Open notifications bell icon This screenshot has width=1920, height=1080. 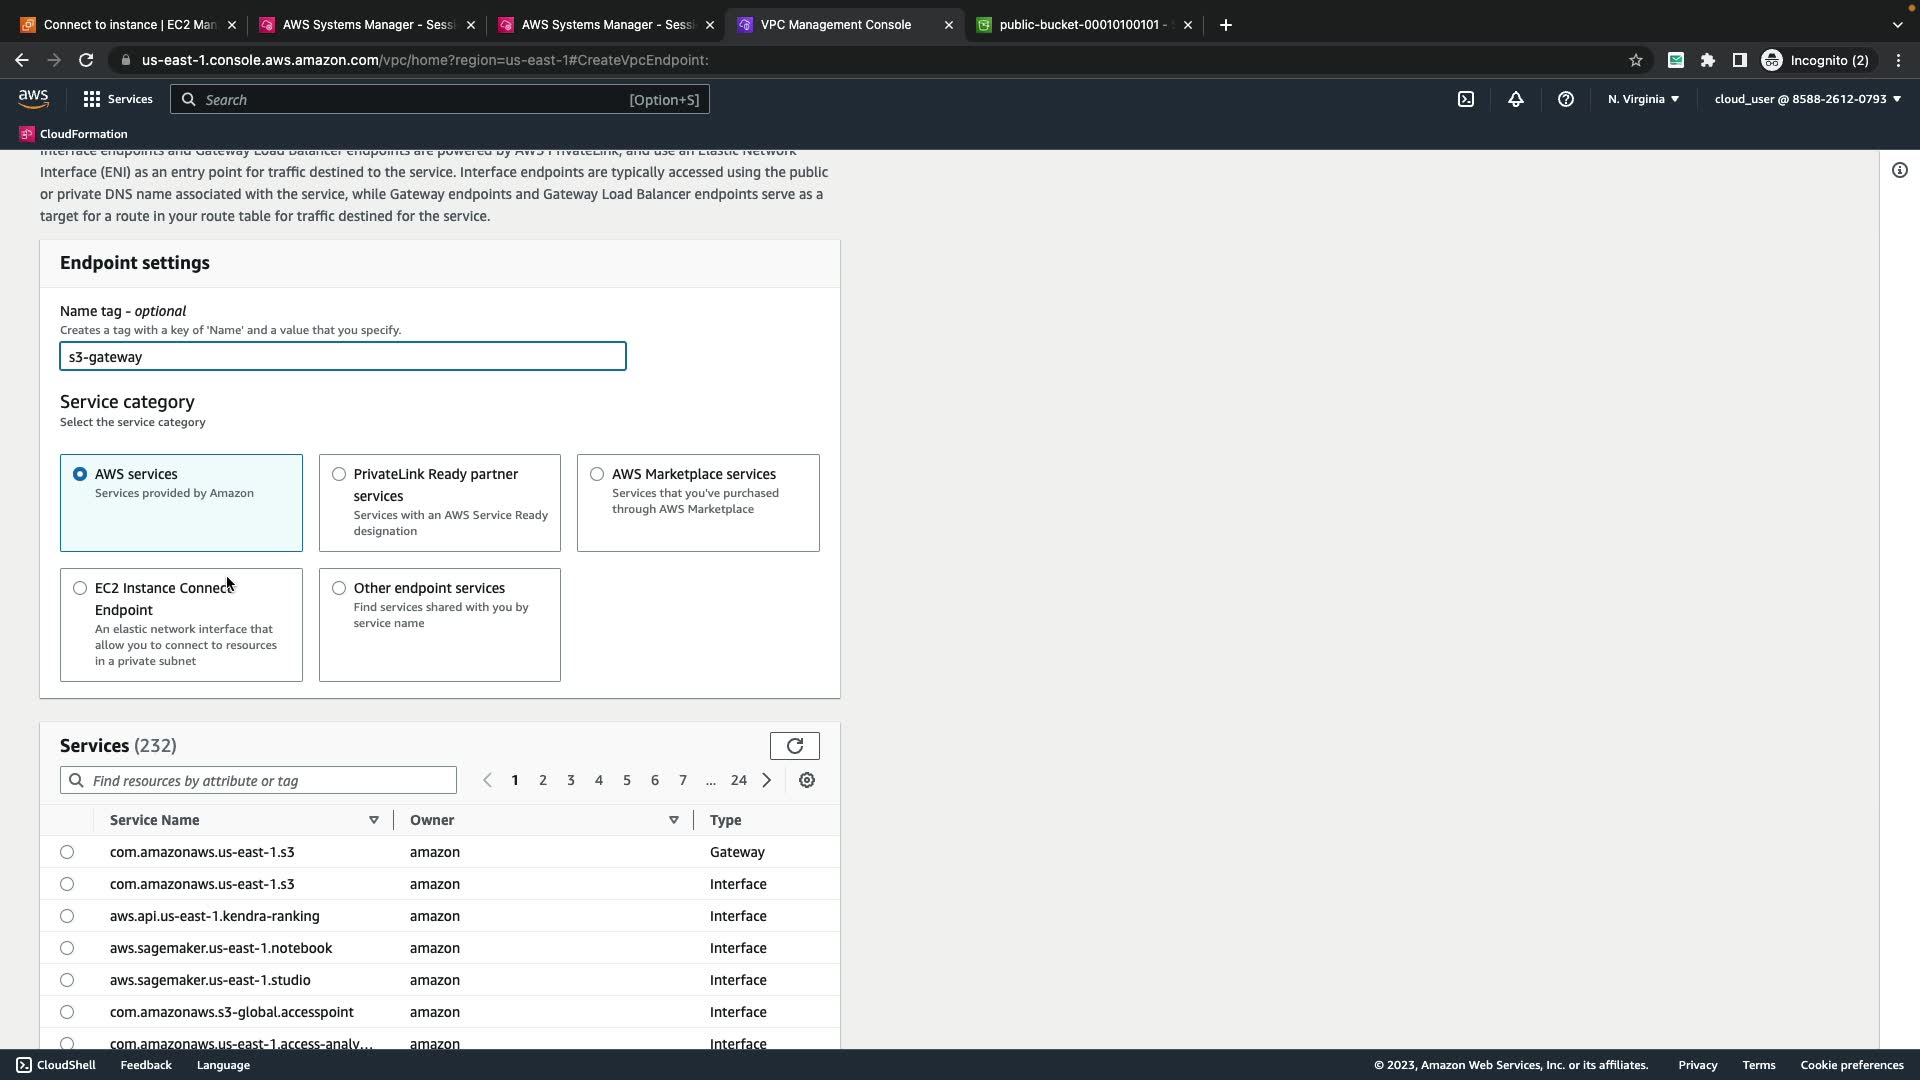[1515, 99]
